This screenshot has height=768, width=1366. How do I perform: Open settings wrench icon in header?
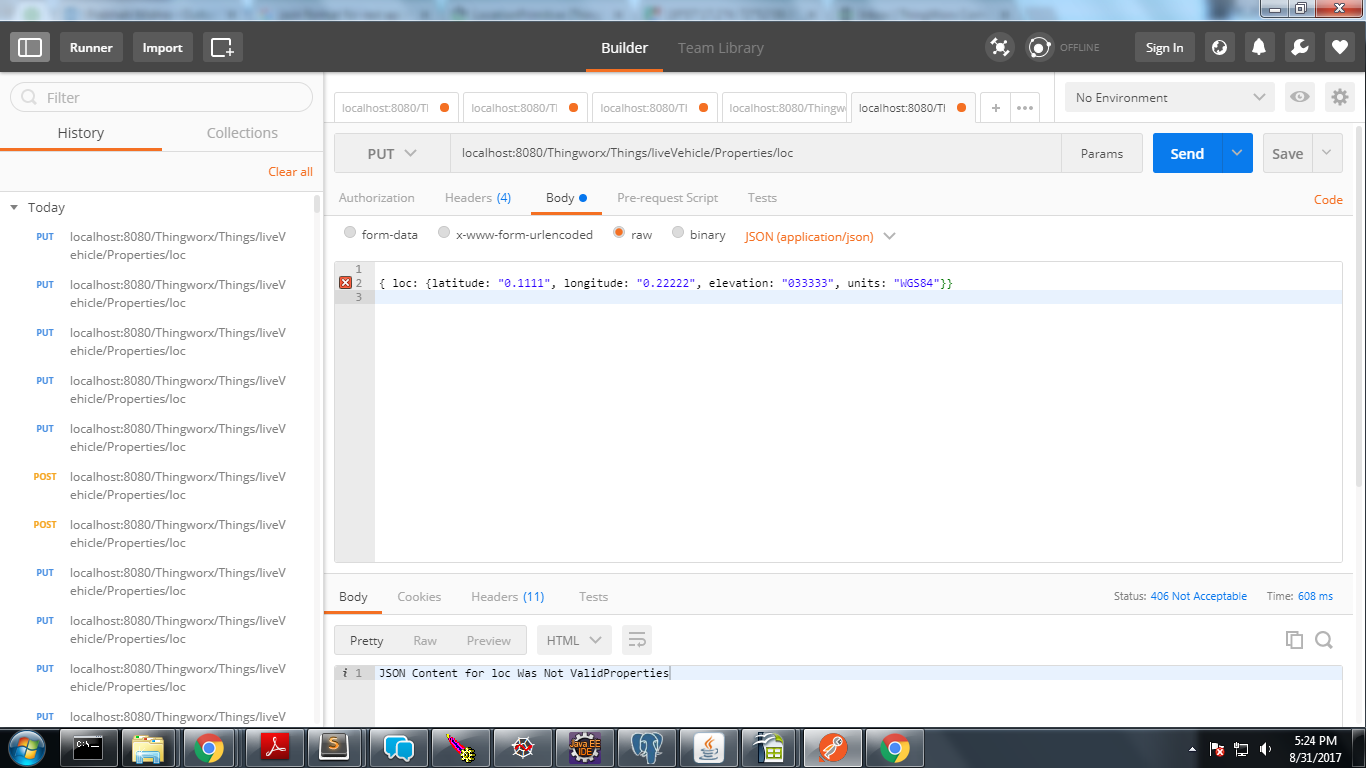pos(1299,47)
